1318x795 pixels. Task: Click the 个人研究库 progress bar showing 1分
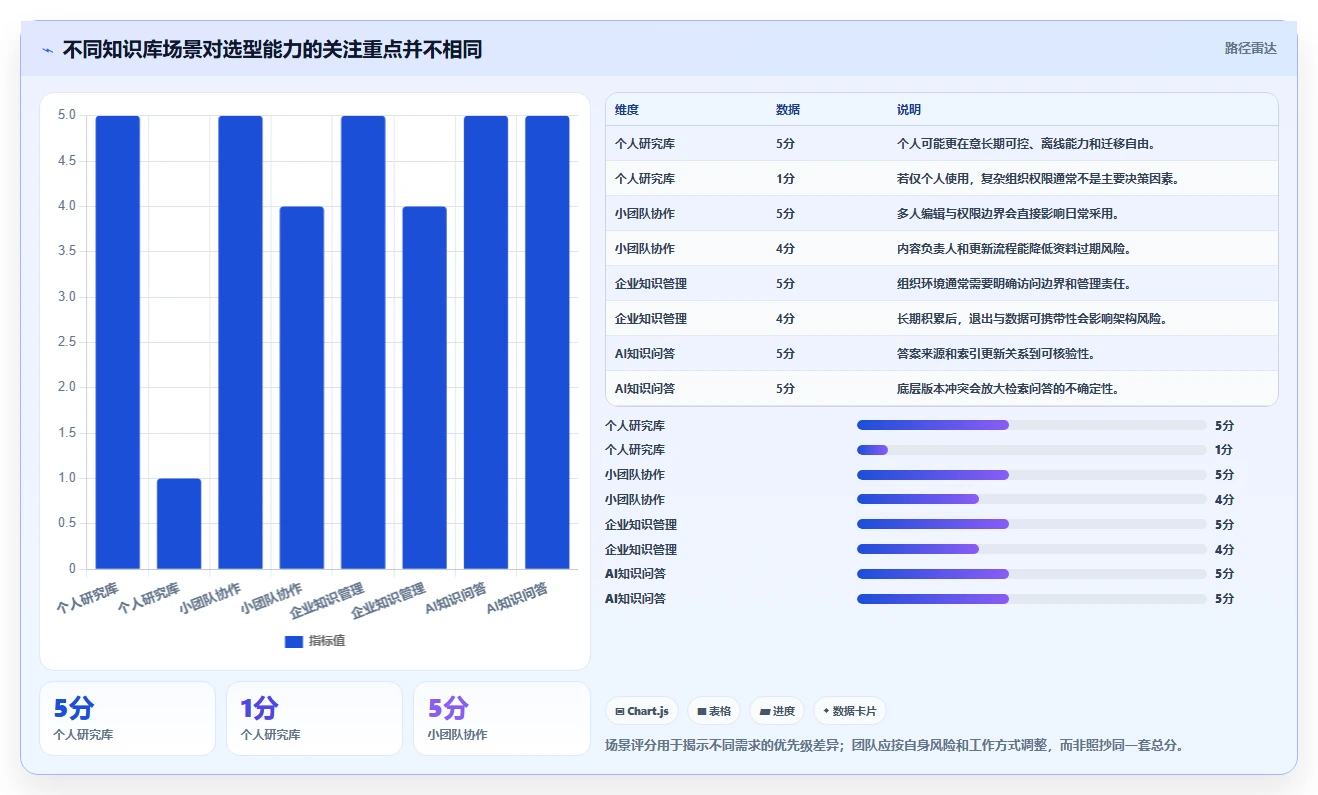click(1032, 450)
